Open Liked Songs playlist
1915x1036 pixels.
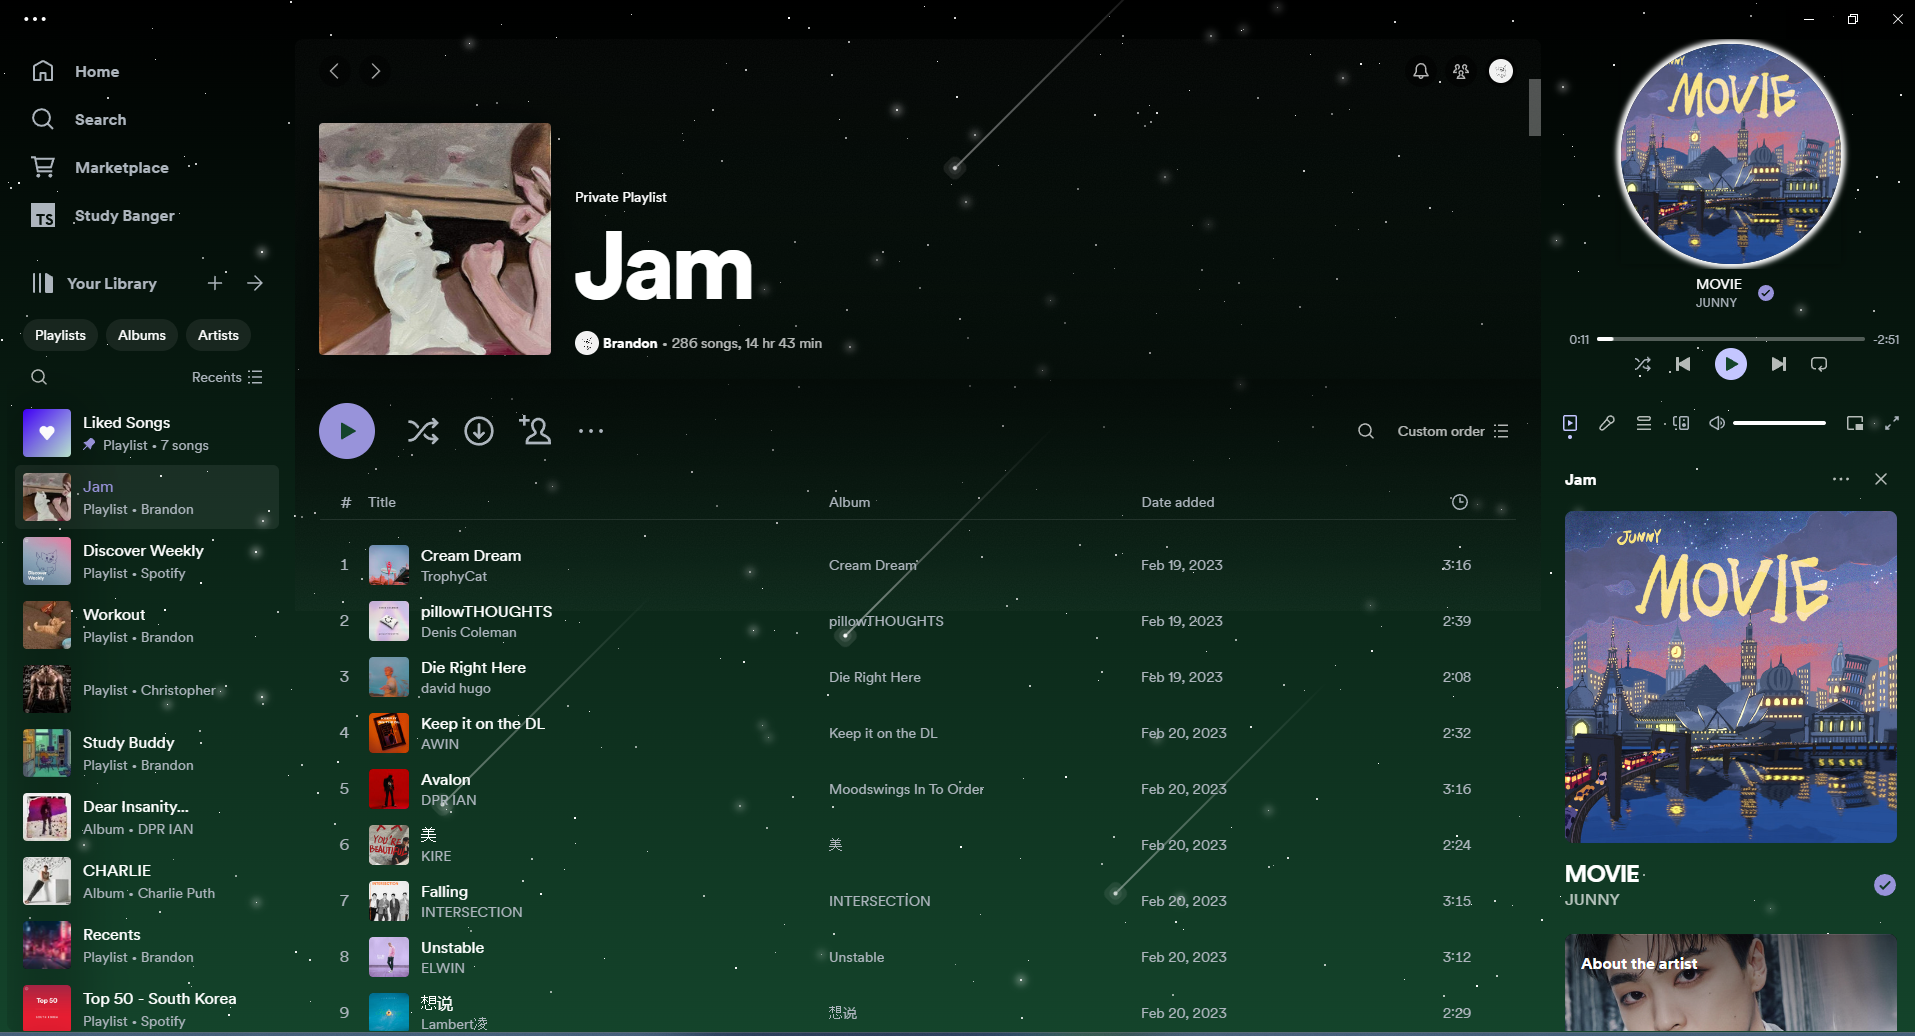(147, 433)
